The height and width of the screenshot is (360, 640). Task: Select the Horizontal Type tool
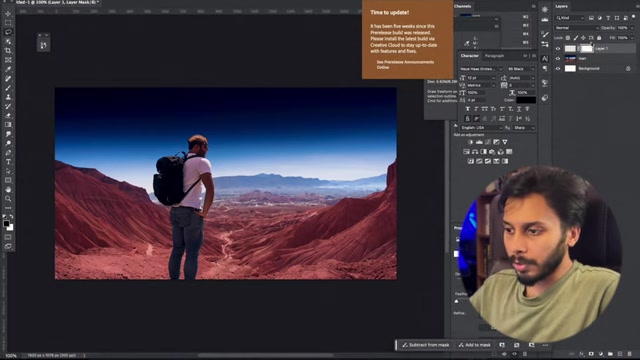pos(8,162)
